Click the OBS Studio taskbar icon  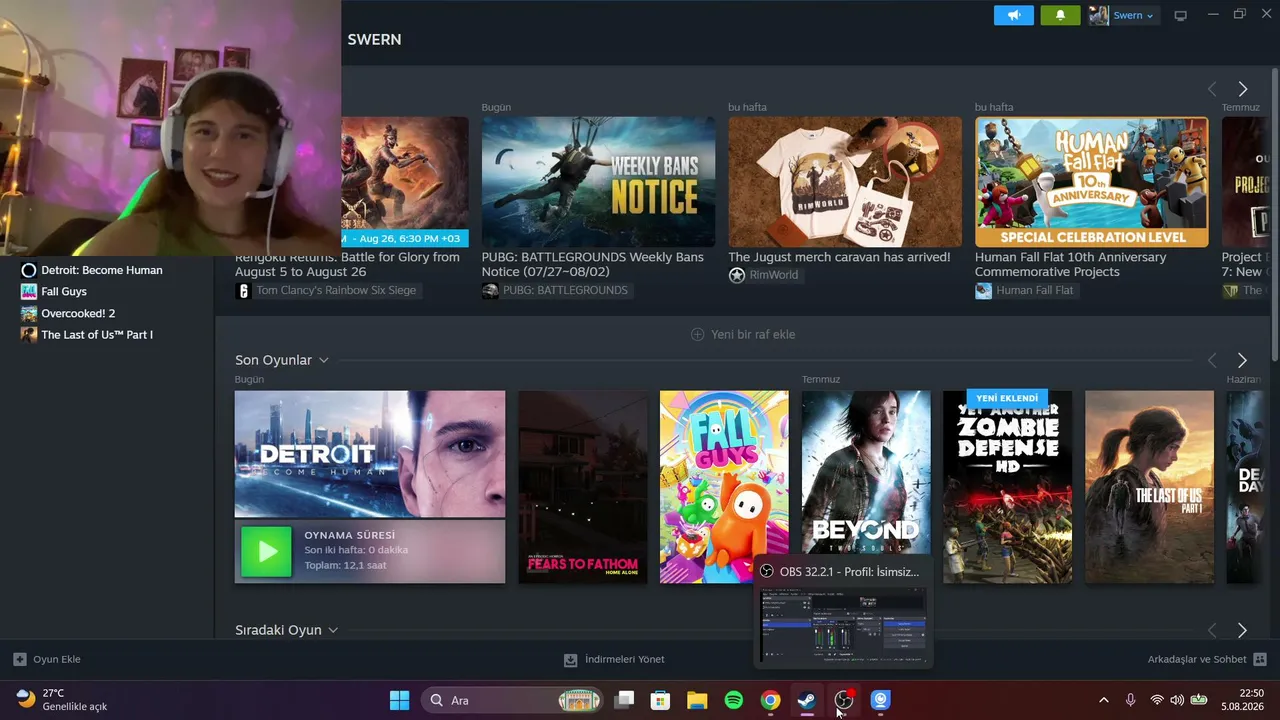click(844, 700)
